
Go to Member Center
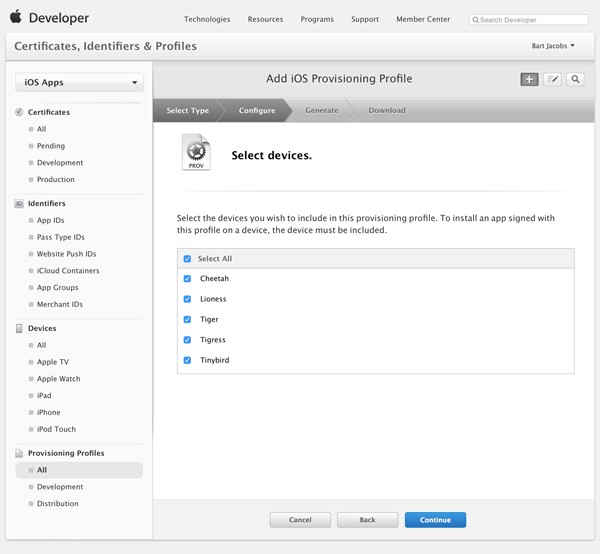[x=423, y=19]
